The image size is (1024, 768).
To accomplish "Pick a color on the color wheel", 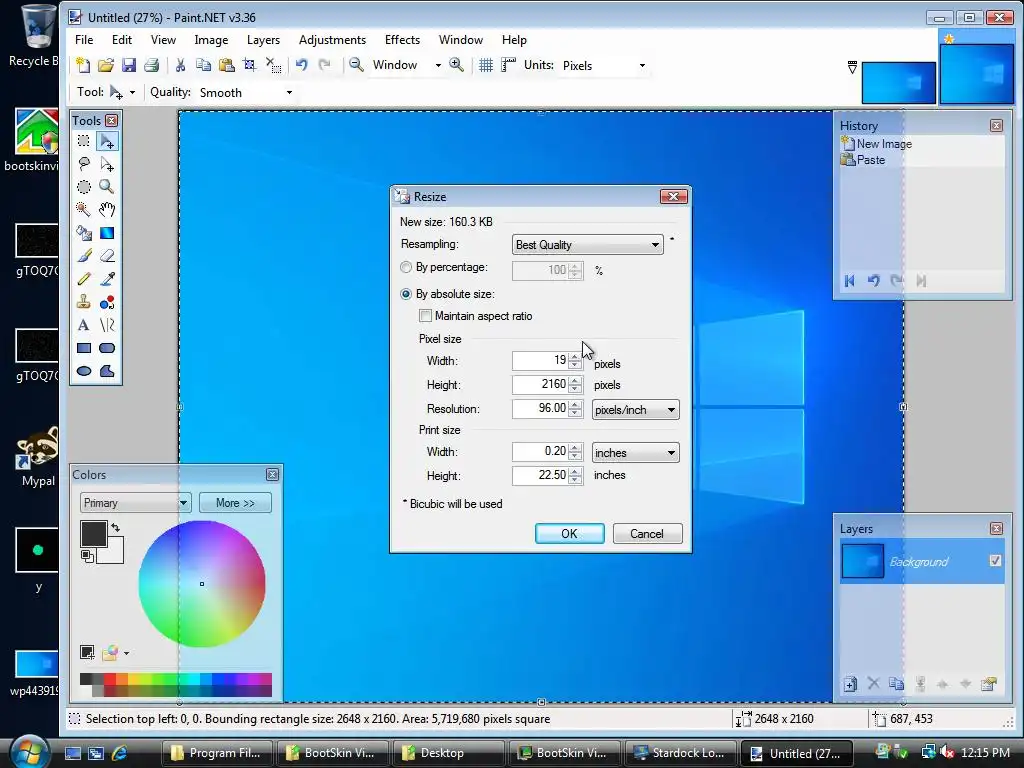I will tap(202, 584).
